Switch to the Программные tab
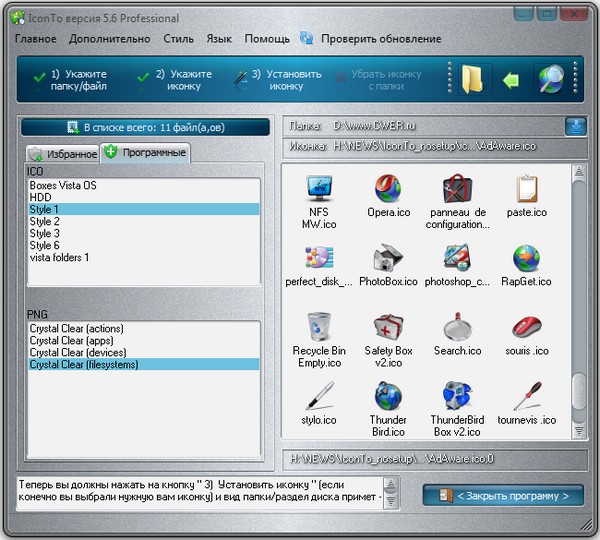The image size is (600, 540). (x=145, y=153)
